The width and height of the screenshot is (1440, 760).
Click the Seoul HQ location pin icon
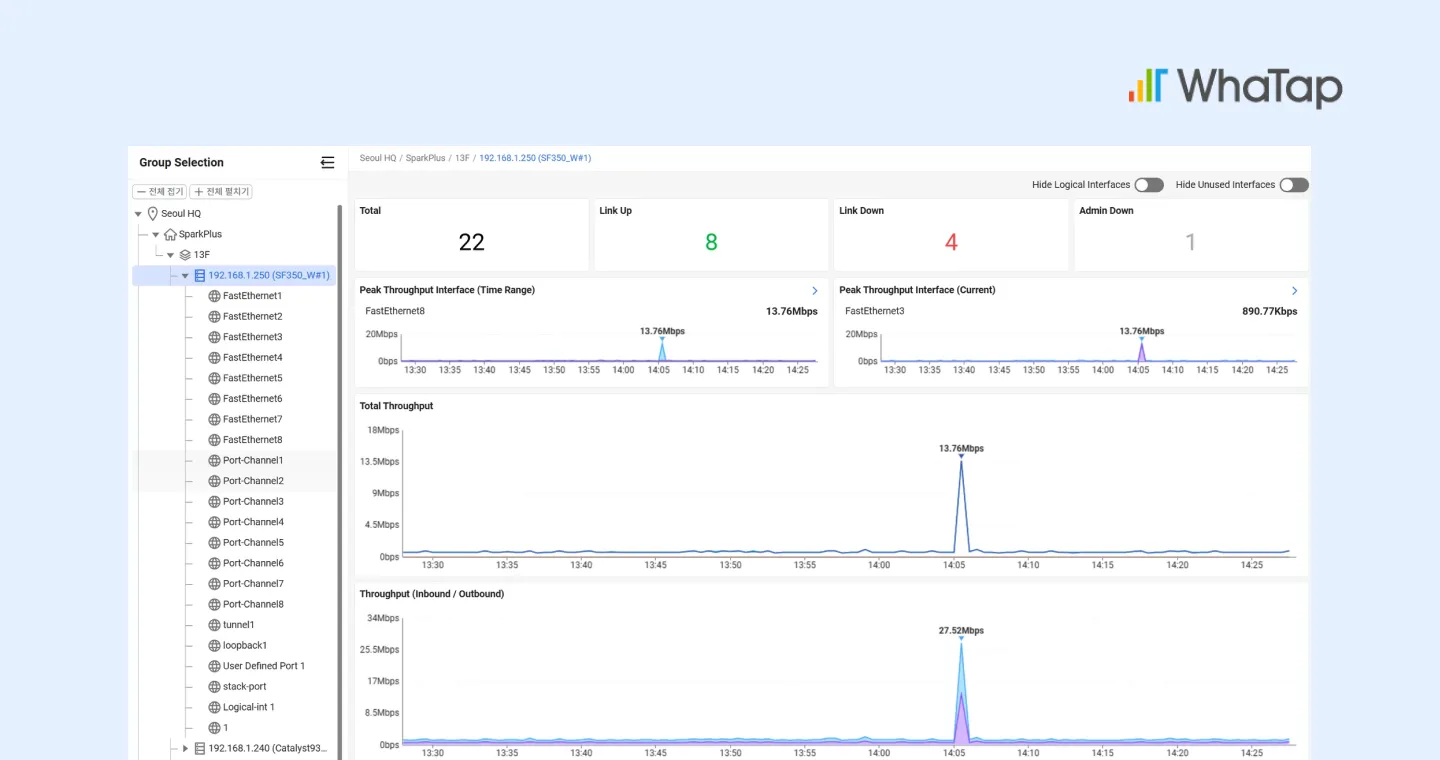tap(153, 213)
